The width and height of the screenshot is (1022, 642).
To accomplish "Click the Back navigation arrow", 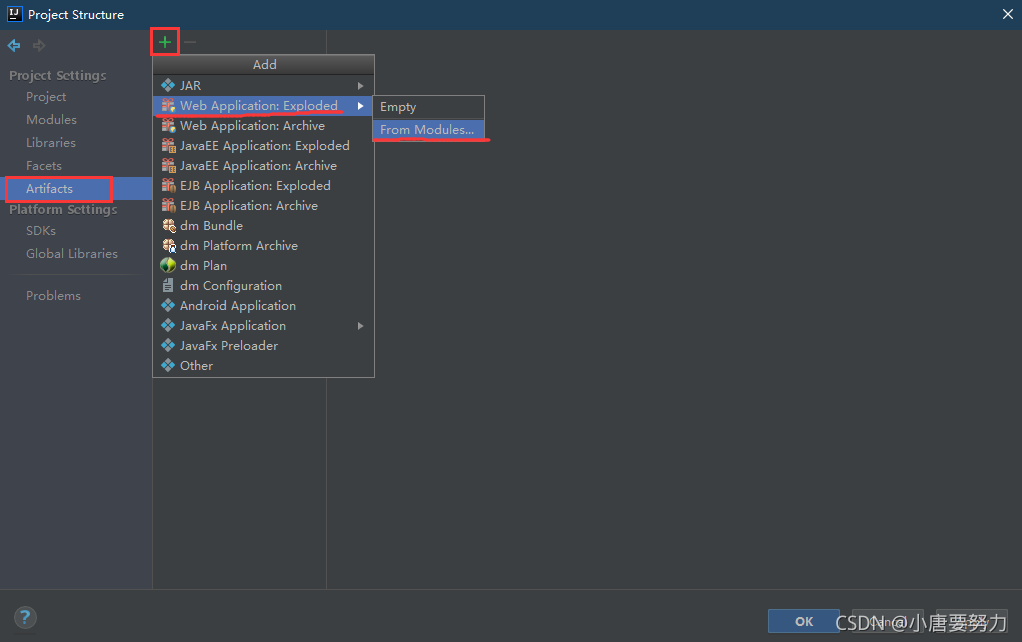I will tap(14, 46).
